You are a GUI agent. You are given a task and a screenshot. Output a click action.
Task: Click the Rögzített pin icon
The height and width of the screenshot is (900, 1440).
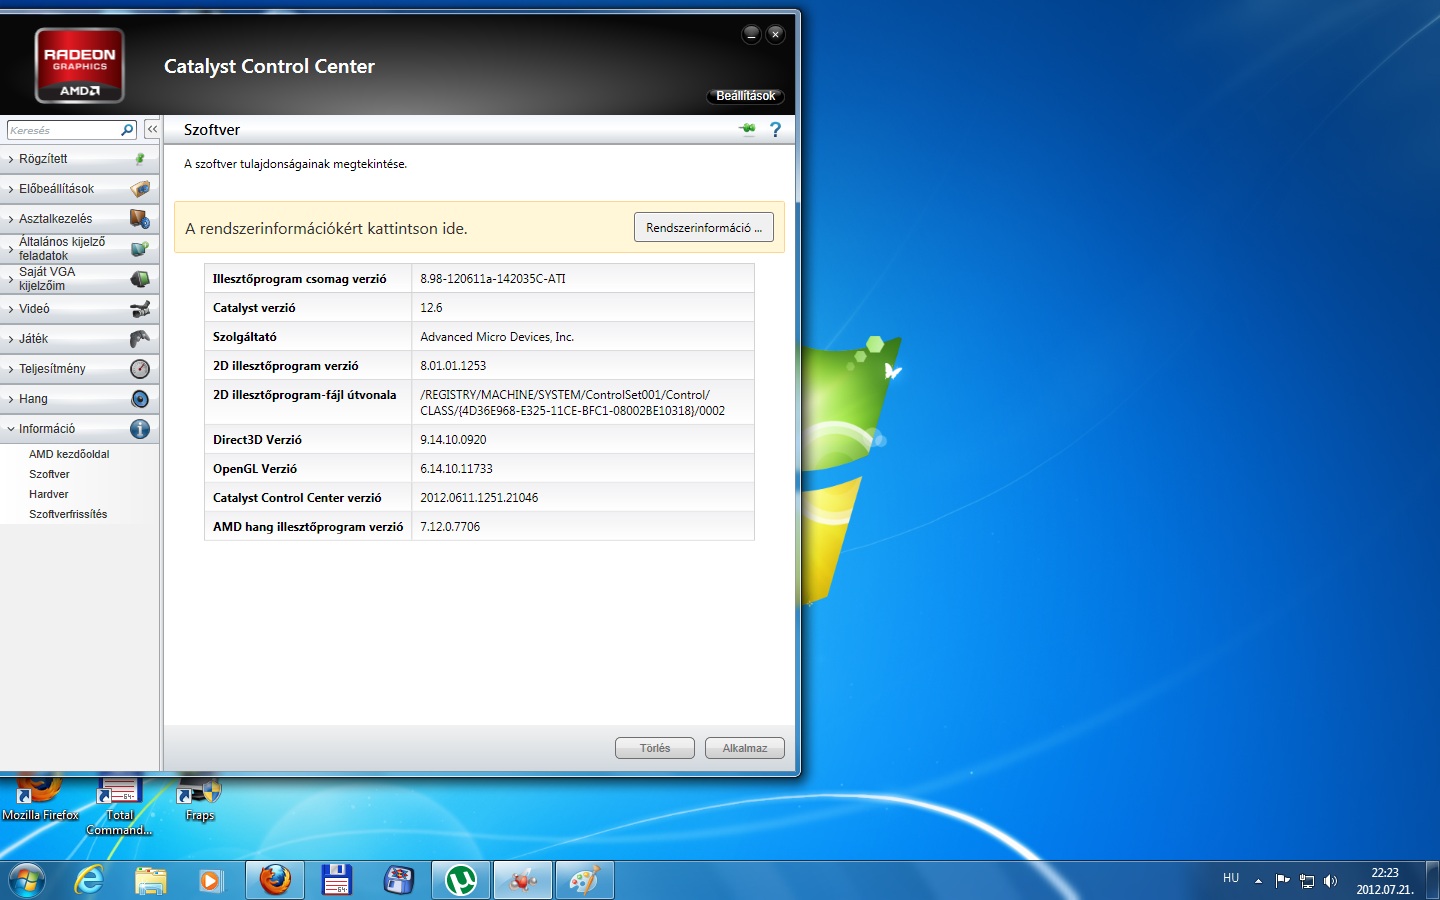point(140,159)
